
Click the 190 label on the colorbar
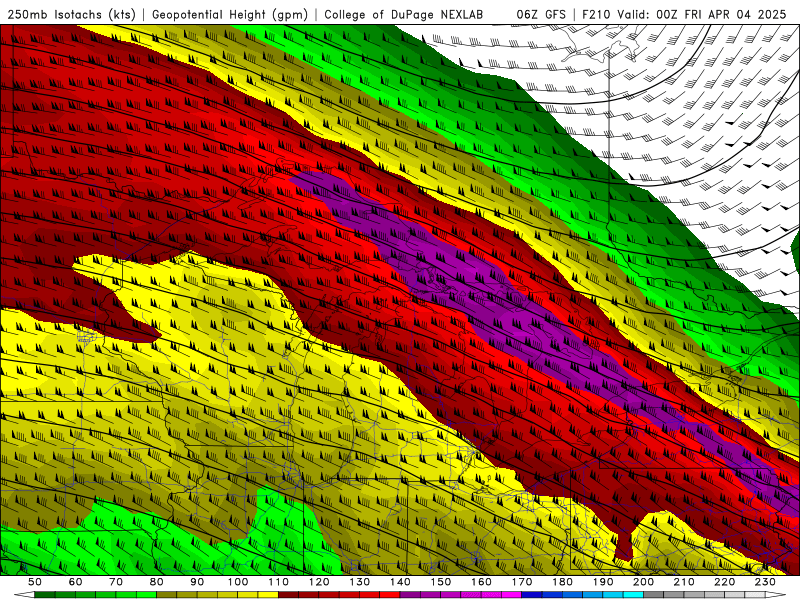(603, 582)
